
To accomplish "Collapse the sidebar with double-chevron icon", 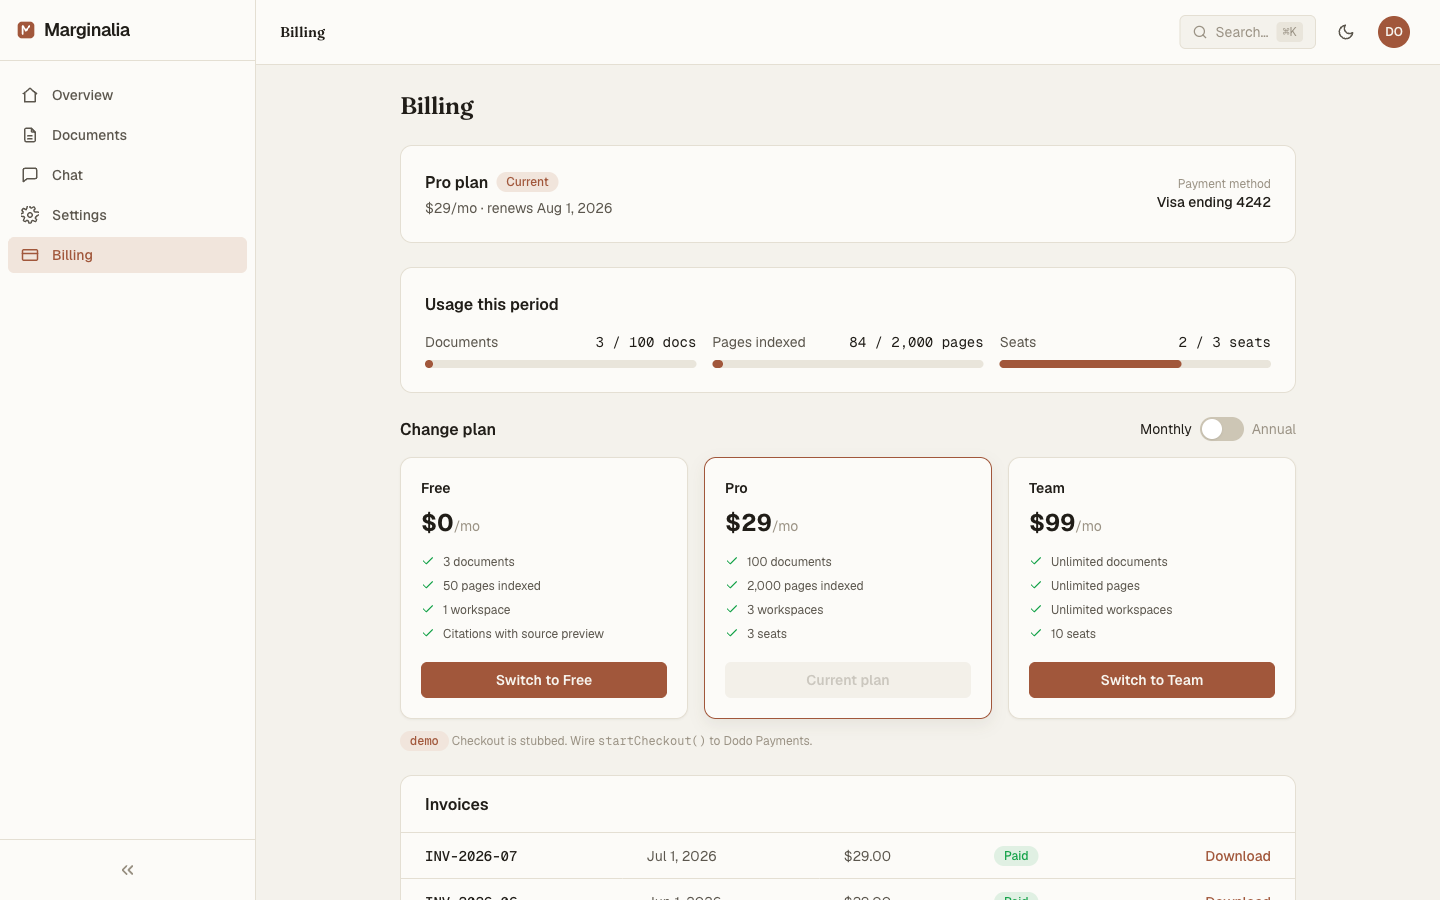I will point(127,870).
